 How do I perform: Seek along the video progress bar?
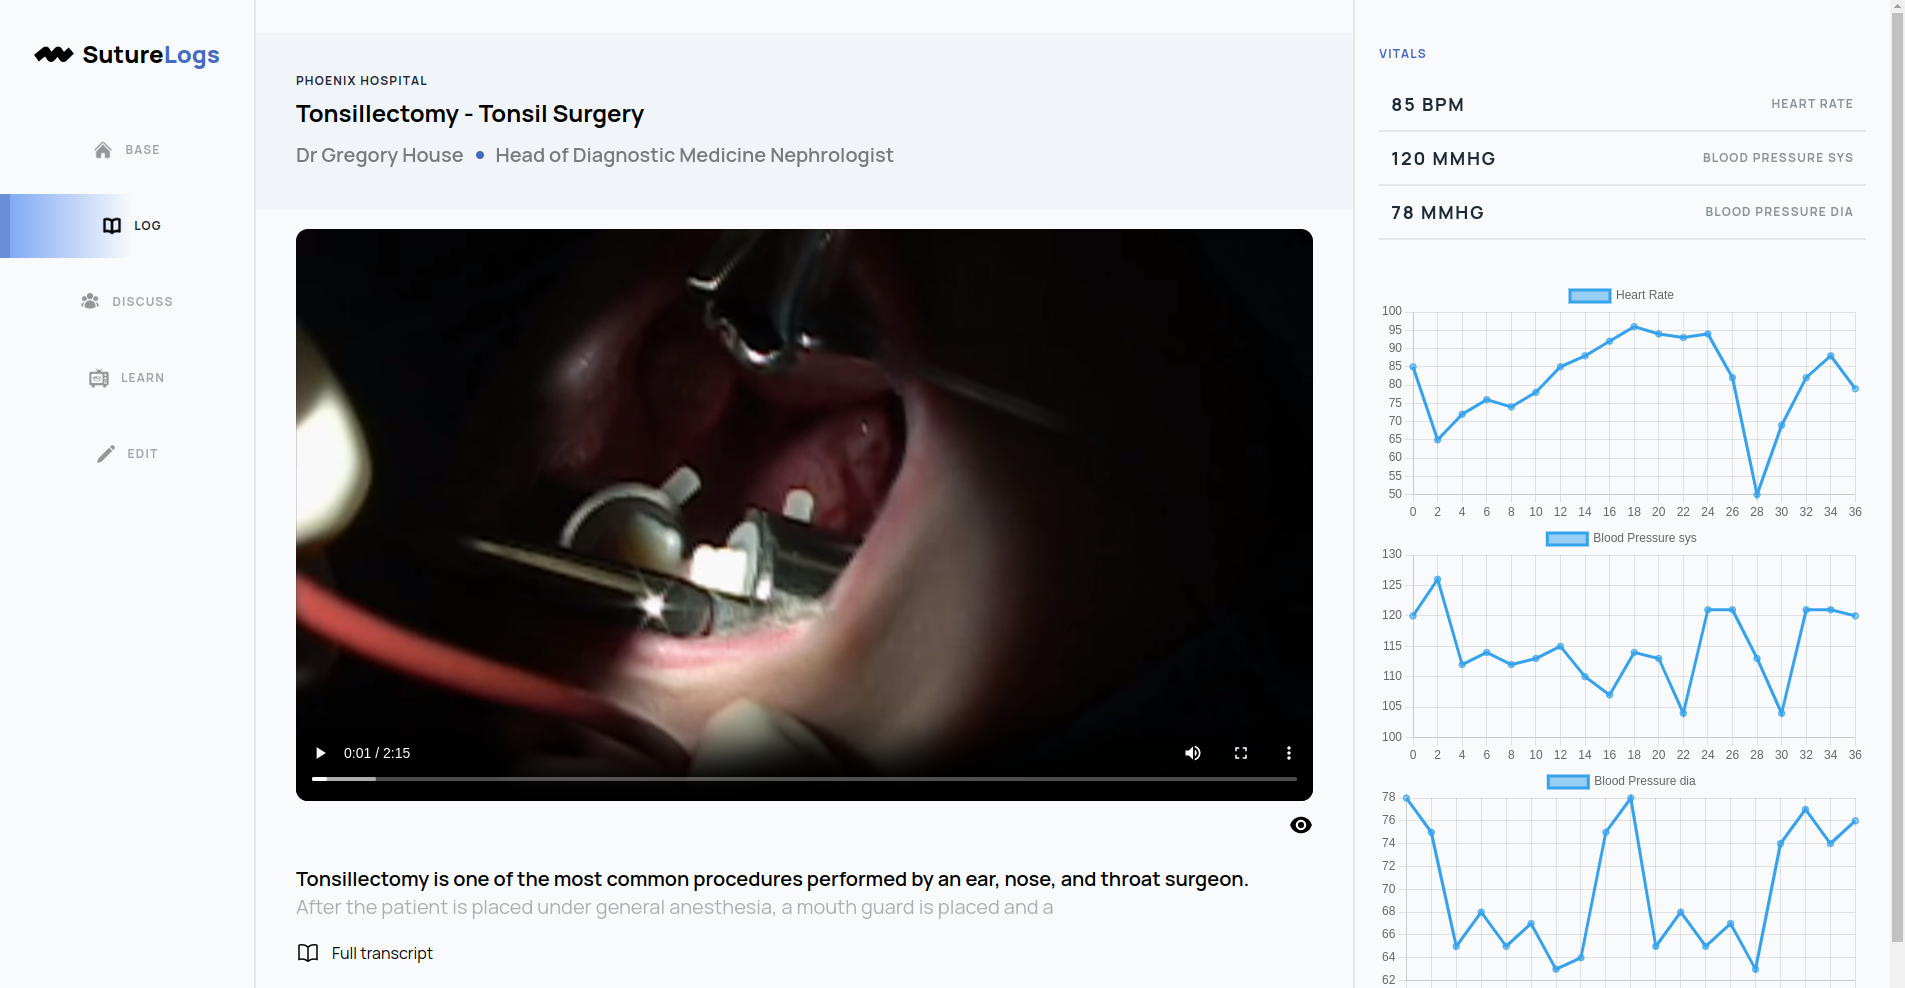pyautogui.click(x=804, y=778)
